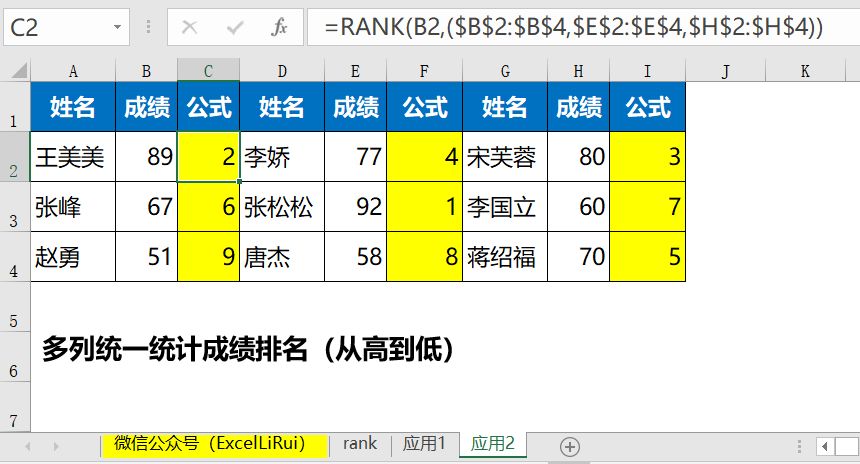Expand the Name Box dropdown arrow
Viewport: 860px width, 464px height.
(117, 27)
